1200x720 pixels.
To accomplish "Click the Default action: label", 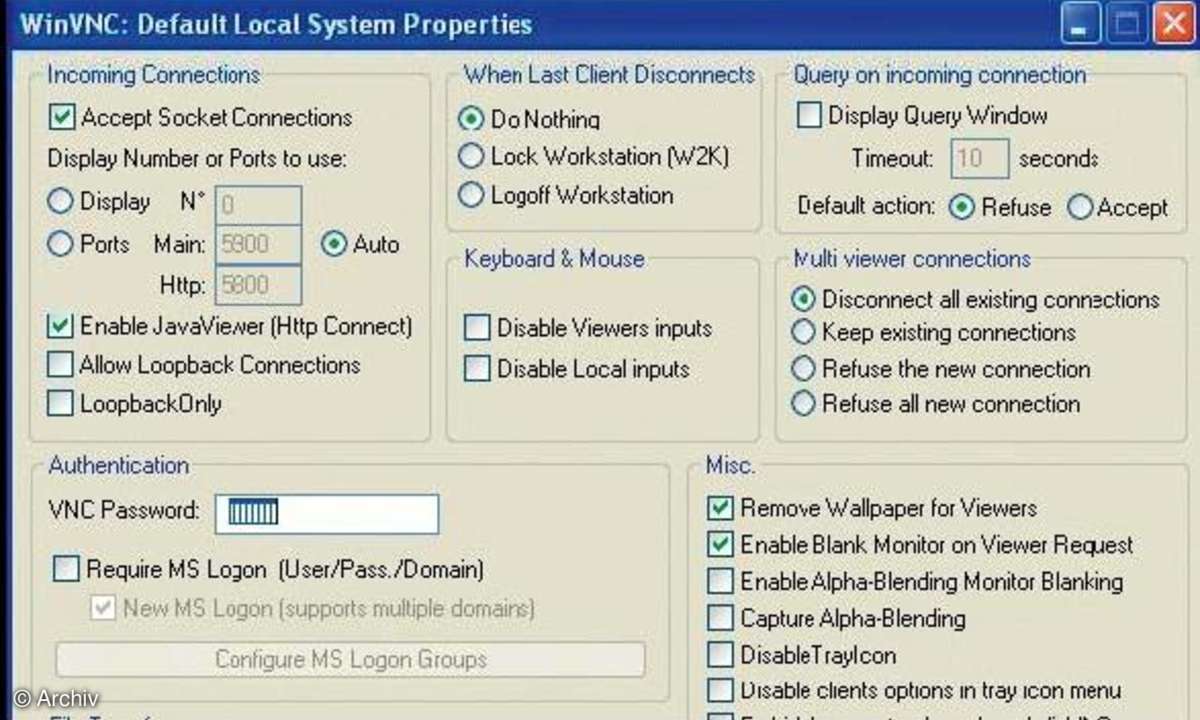I will (867, 207).
